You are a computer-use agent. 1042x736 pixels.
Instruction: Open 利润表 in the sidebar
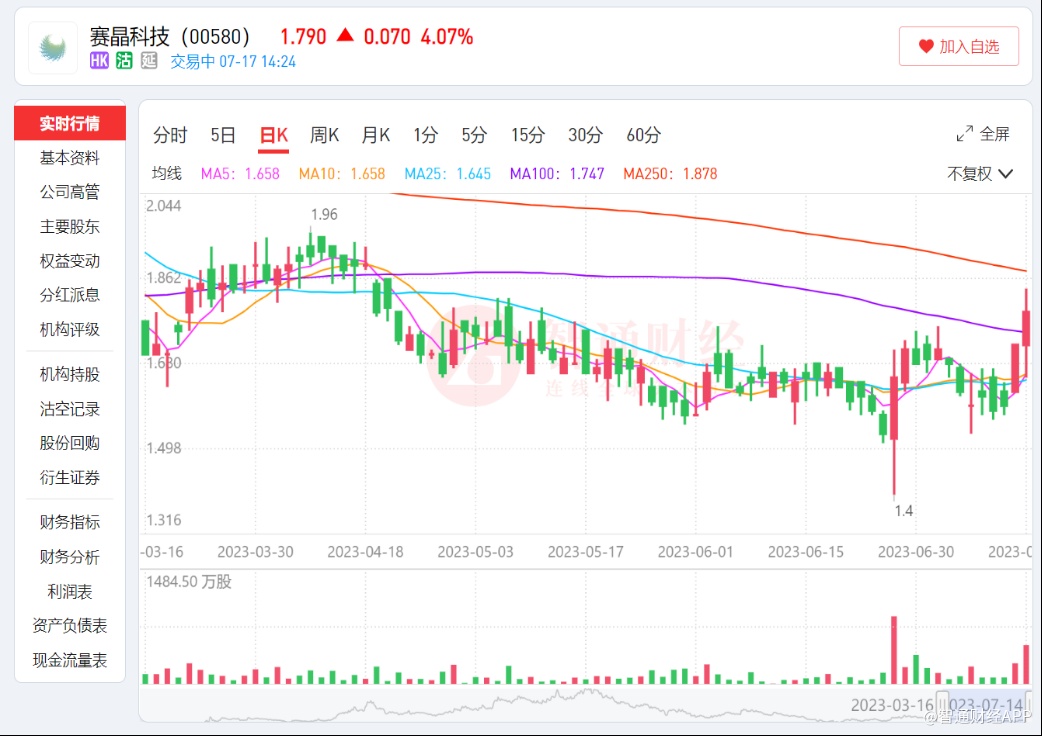click(x=70, y=592)
